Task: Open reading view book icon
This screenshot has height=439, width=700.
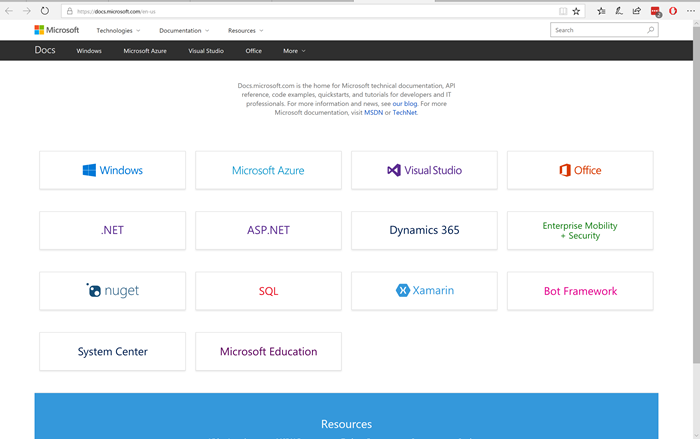Action: (563, 12)
